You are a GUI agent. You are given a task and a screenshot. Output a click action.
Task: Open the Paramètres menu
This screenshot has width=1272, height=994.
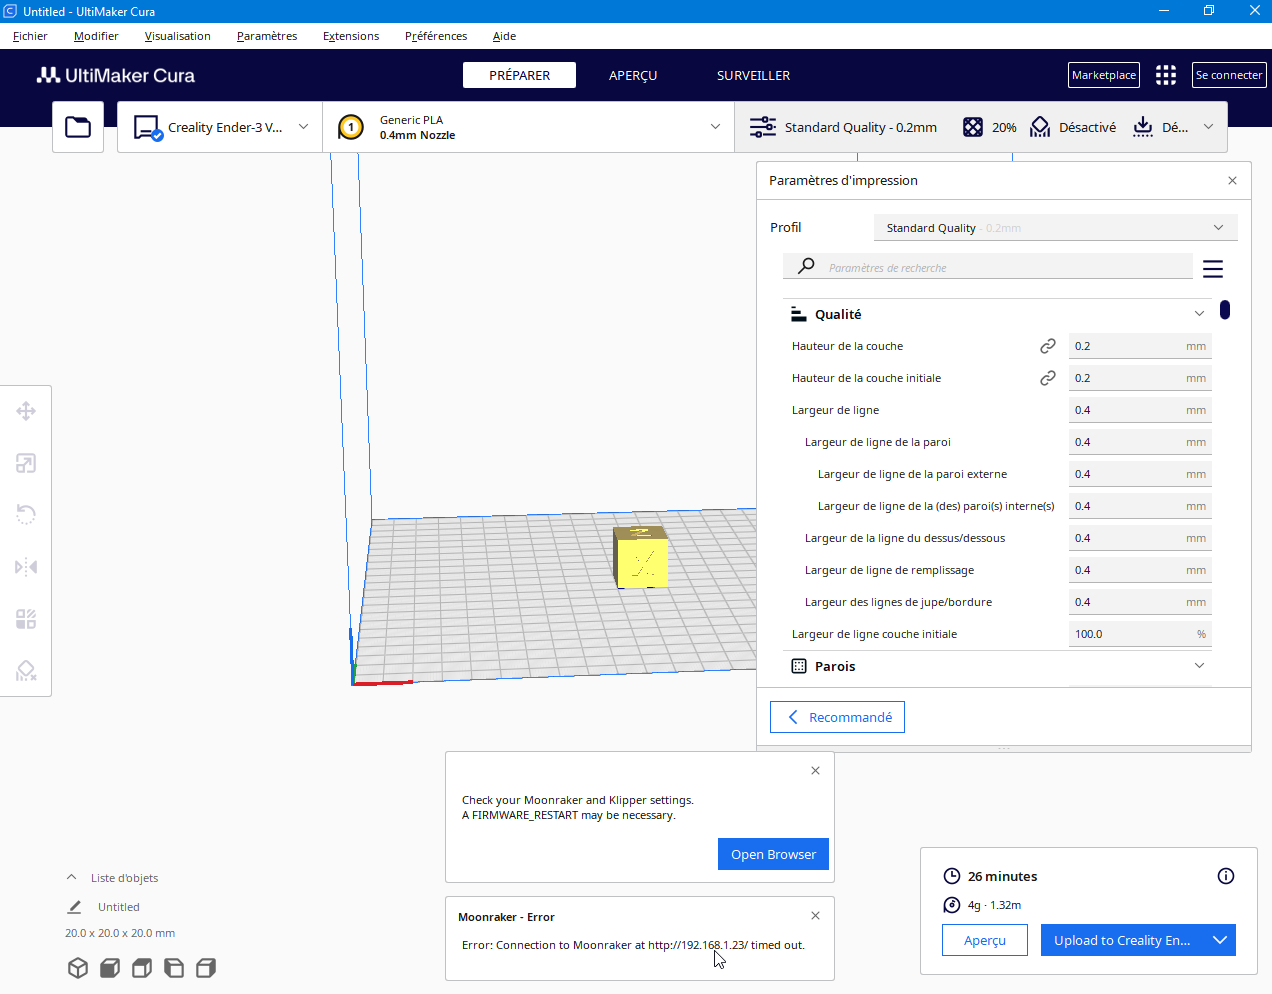coord(267,36)
